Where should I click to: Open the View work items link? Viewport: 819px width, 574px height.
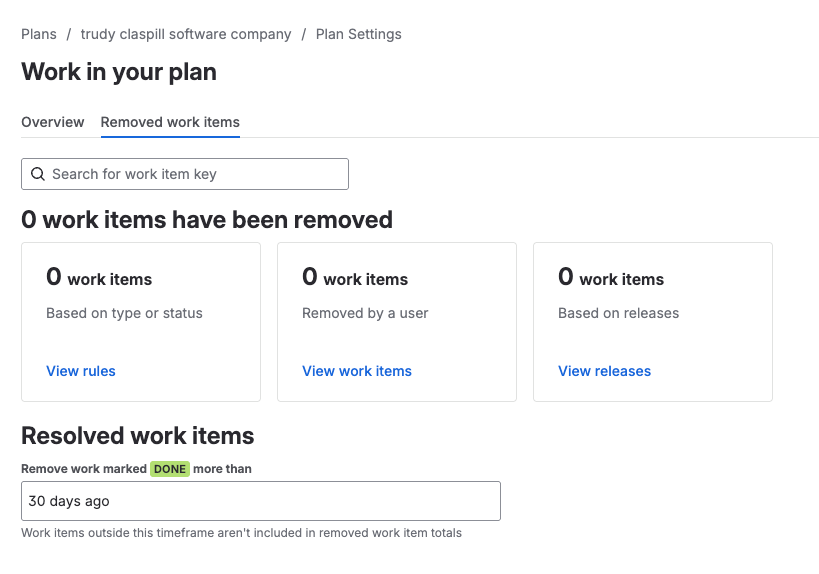[357, 371]
